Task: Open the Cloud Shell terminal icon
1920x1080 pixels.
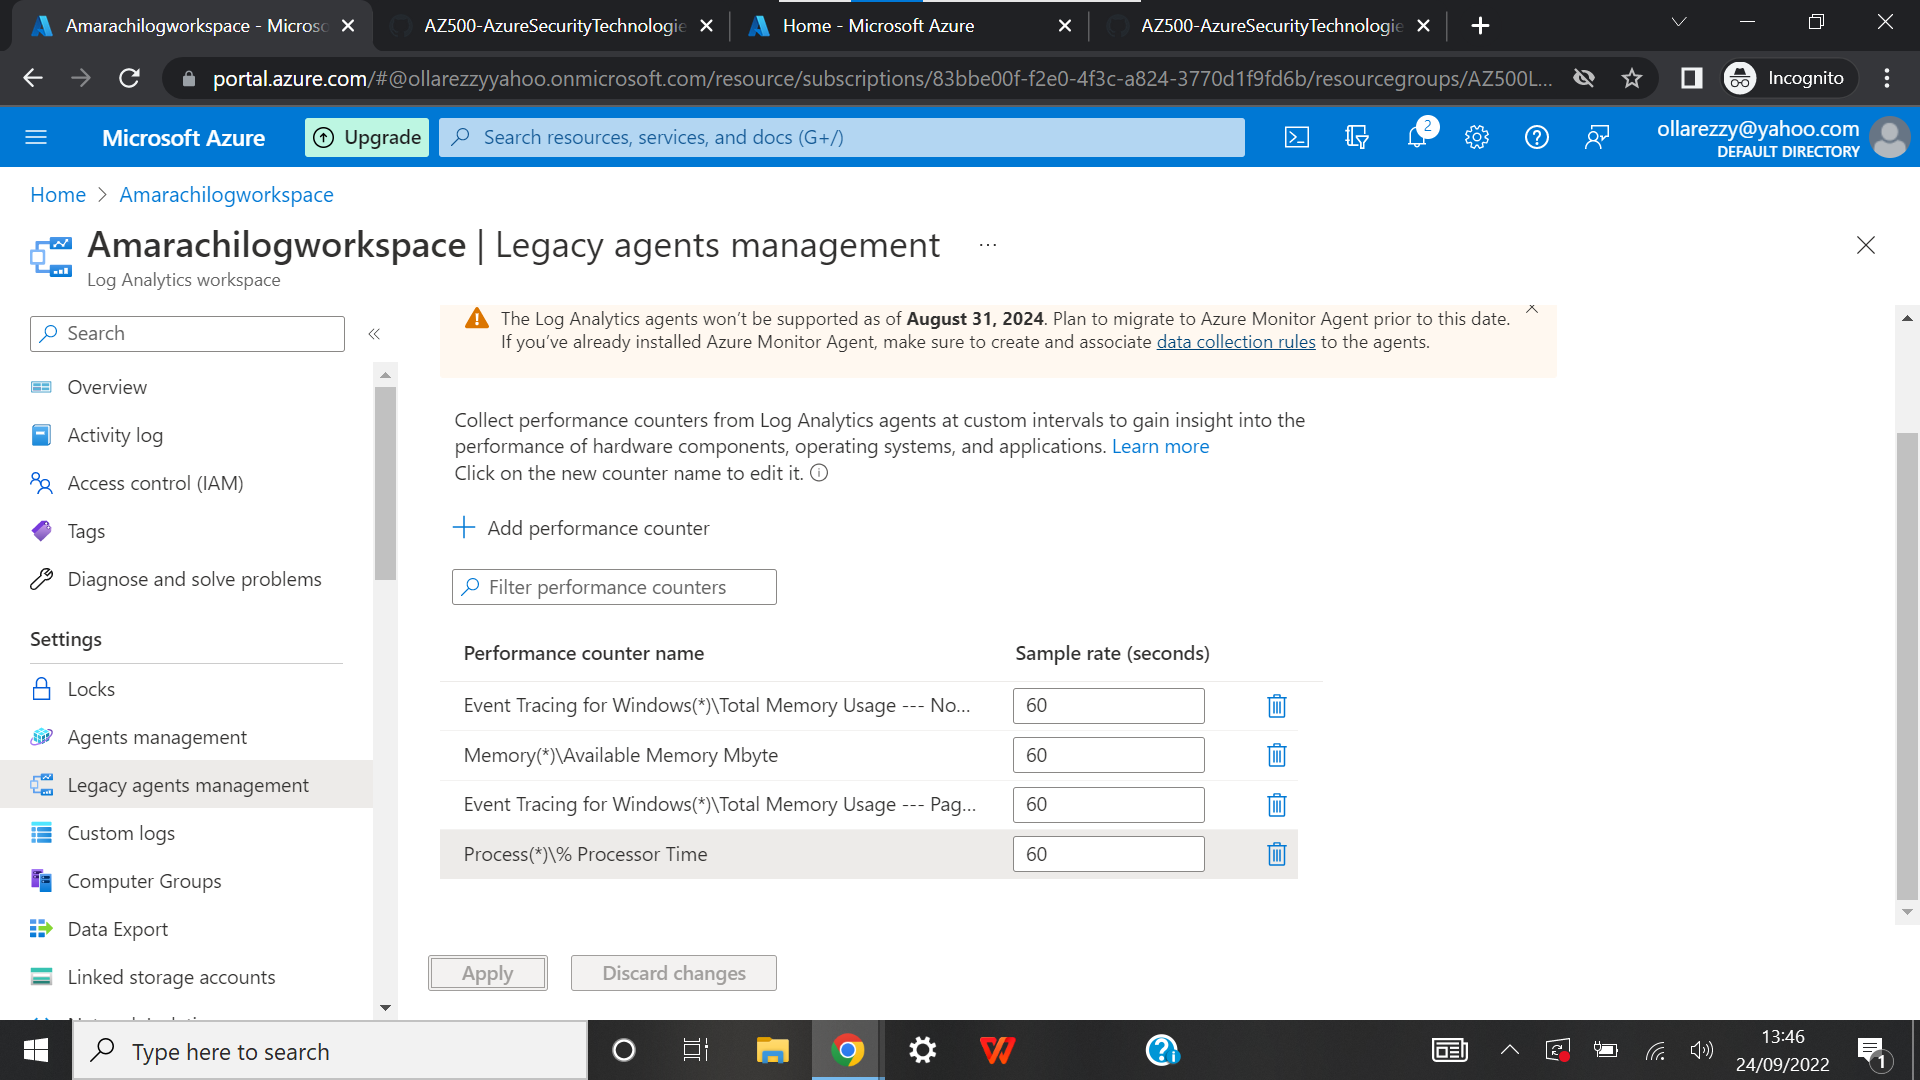Action: [1296, 137]
